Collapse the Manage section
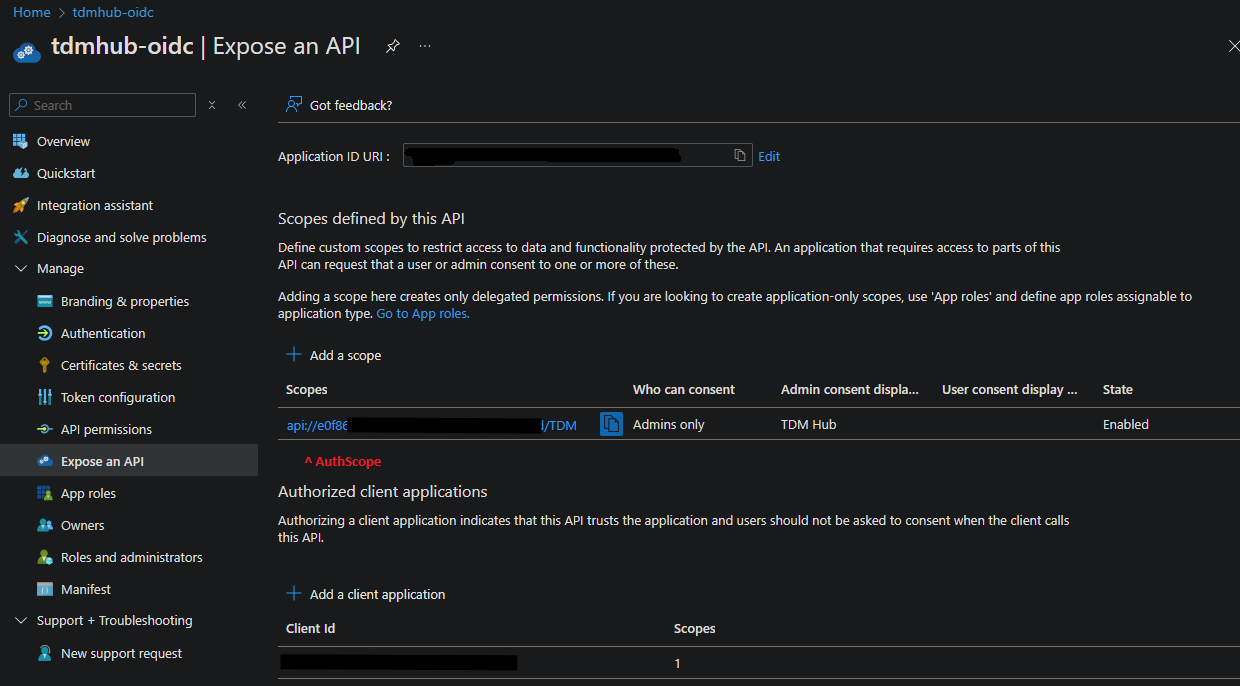 tap(22, 269)
